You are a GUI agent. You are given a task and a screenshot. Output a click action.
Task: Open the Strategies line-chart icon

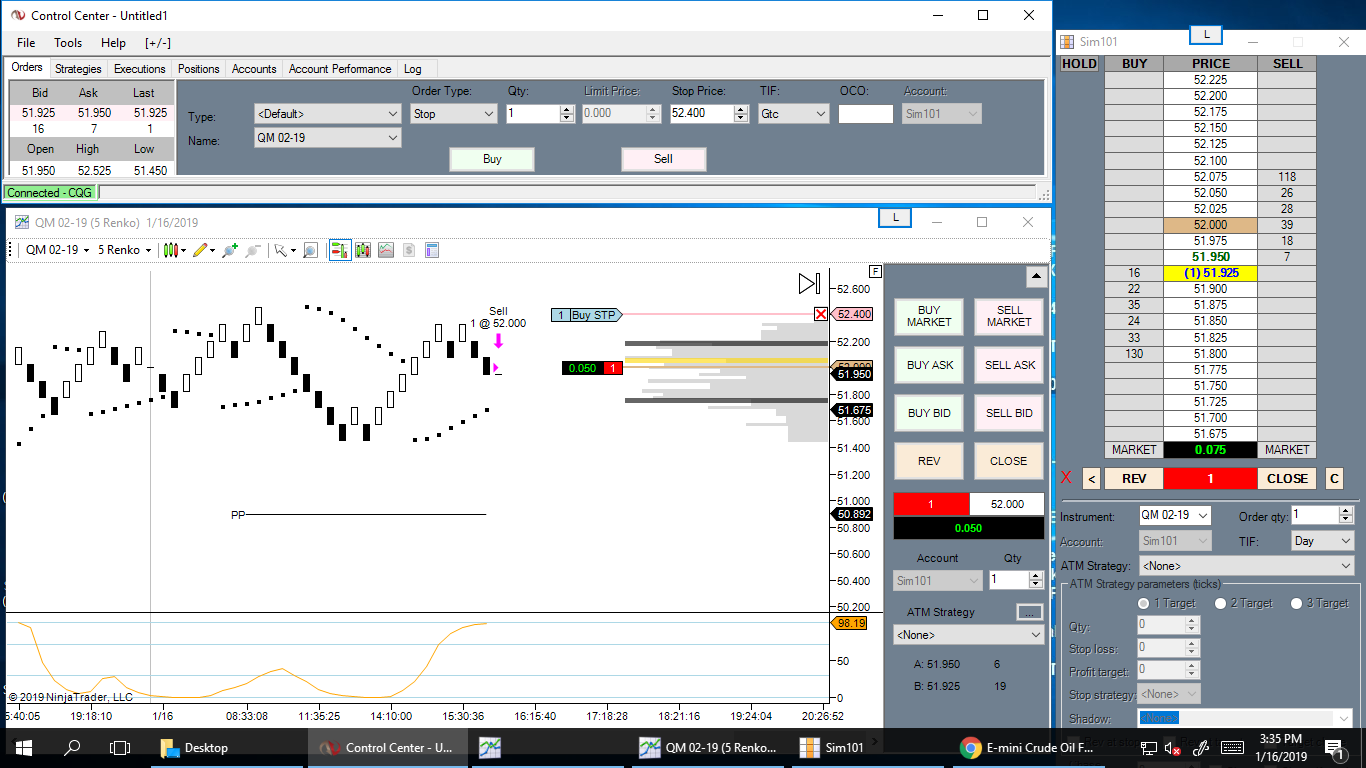[x=386, y=250]
